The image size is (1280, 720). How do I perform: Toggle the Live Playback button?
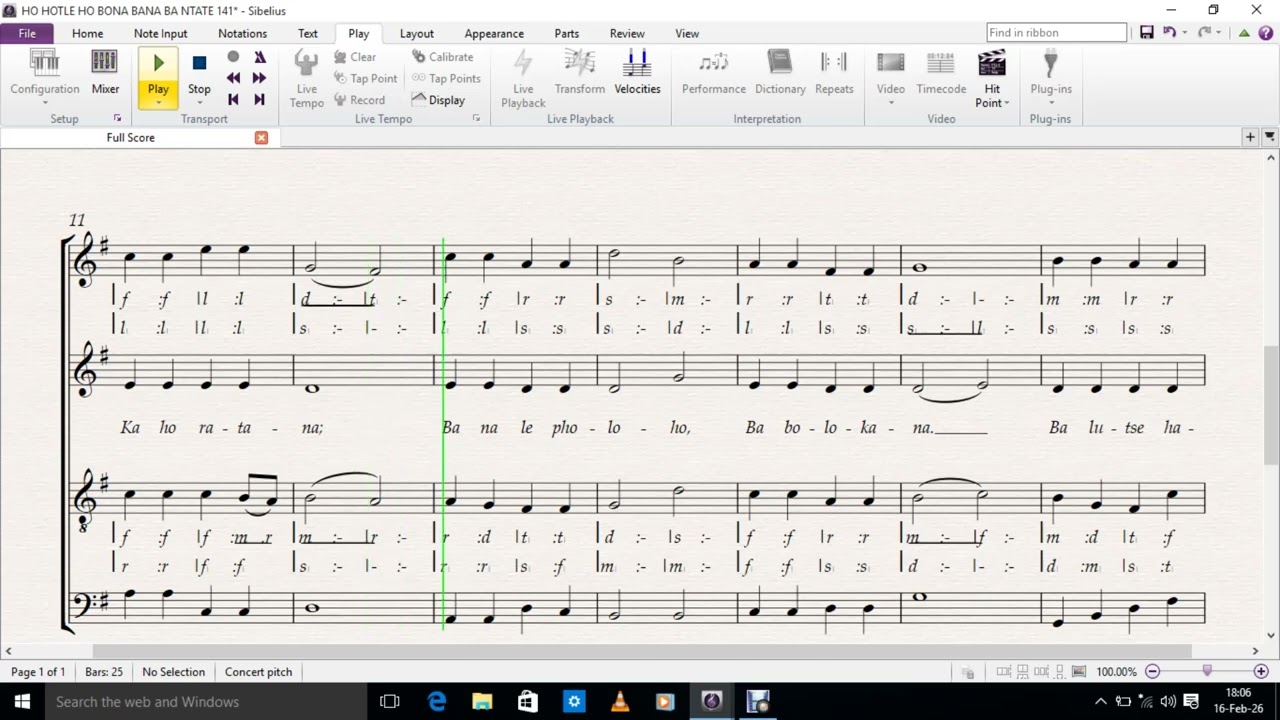pos(523,78)
